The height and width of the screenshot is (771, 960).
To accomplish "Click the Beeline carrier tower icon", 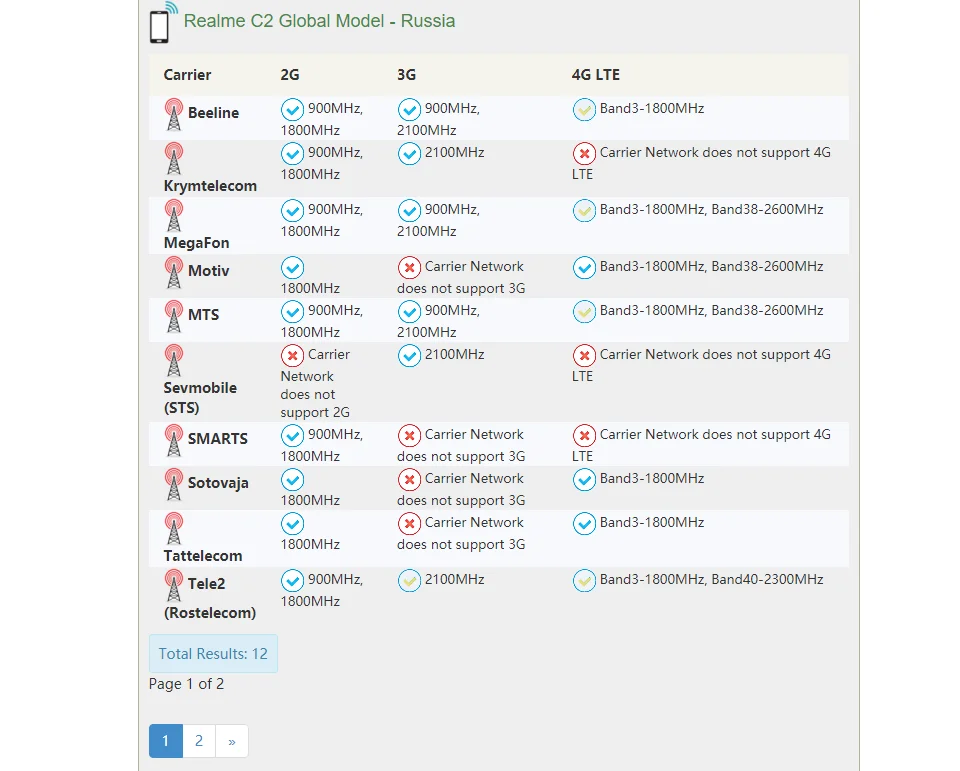I will click(x=174, y=115).
